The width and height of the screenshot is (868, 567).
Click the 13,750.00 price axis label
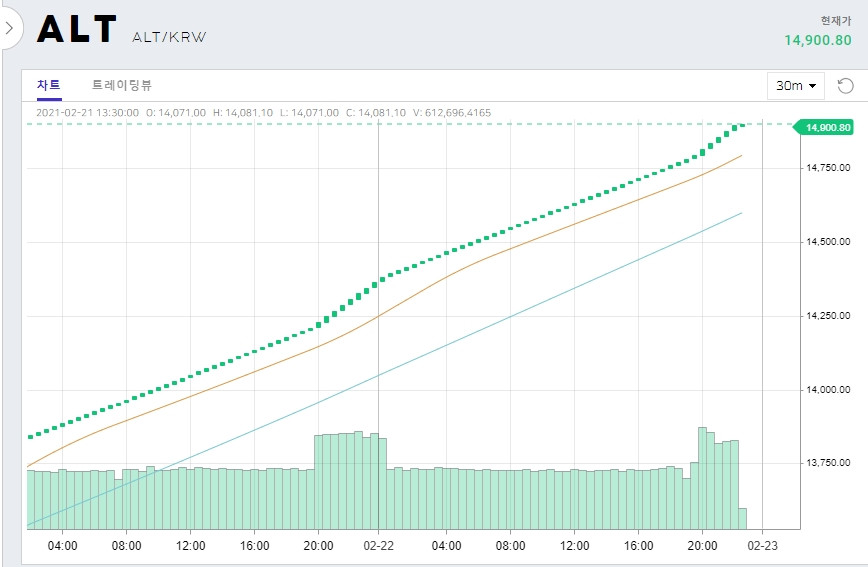(828, 463)
